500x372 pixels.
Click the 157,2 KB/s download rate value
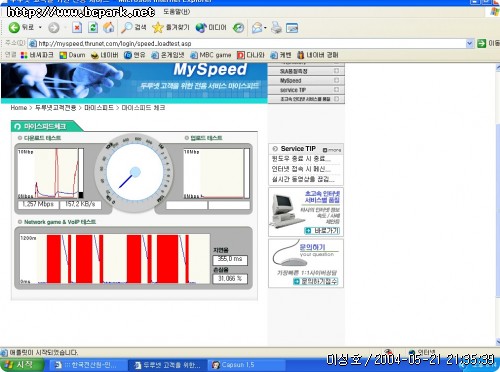coord(80,204)
